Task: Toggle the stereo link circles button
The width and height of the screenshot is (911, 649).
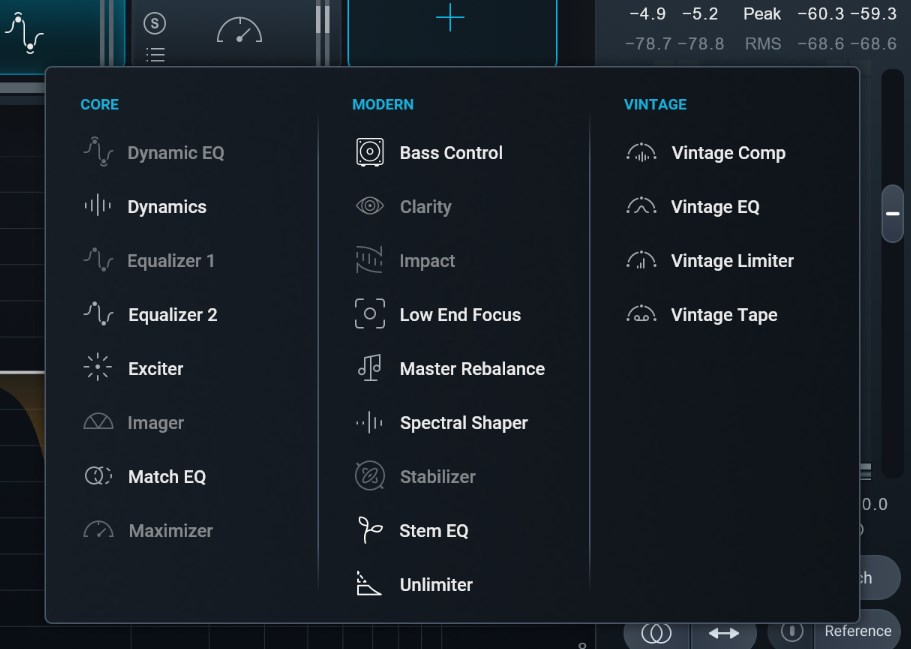Action: coord(656,633)
